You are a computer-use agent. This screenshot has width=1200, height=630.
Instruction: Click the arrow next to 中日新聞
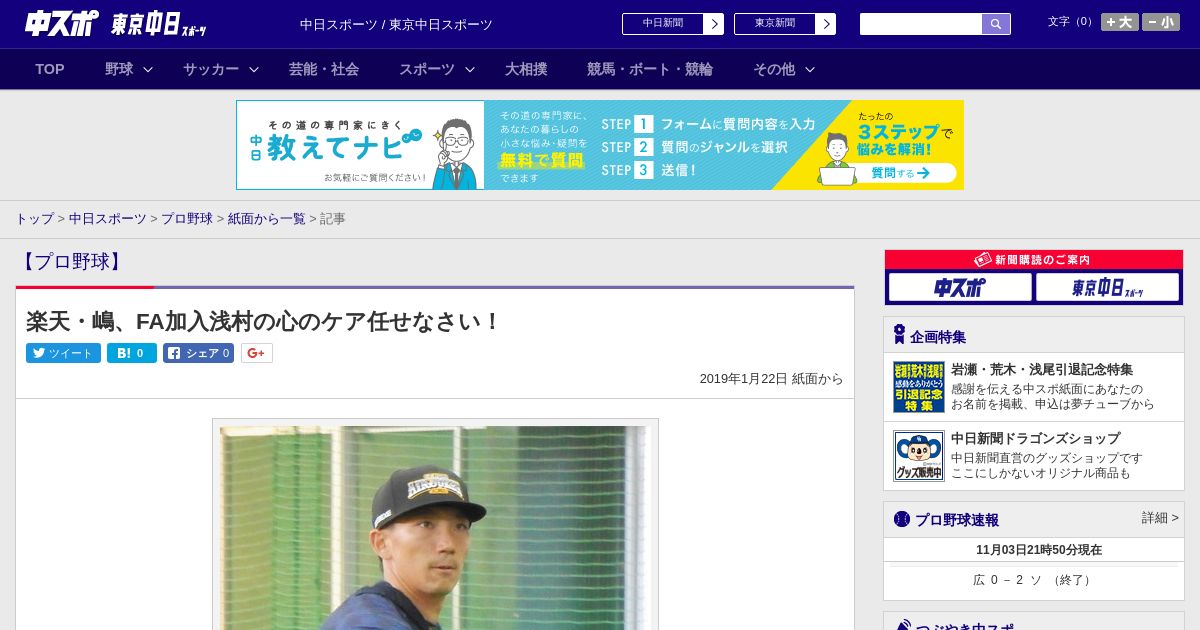(x=714, y=24)
